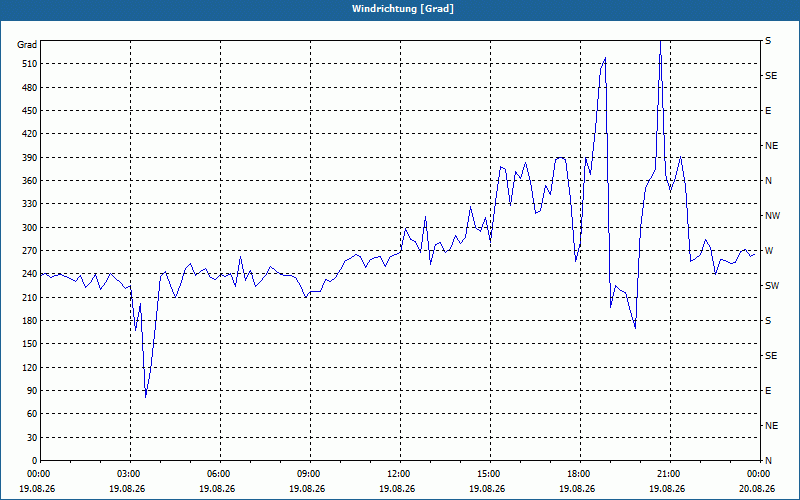The image size is (800, 500).
Task: Click the 19.08.26 date under 18:00
Action: click(x=577, y=489)
